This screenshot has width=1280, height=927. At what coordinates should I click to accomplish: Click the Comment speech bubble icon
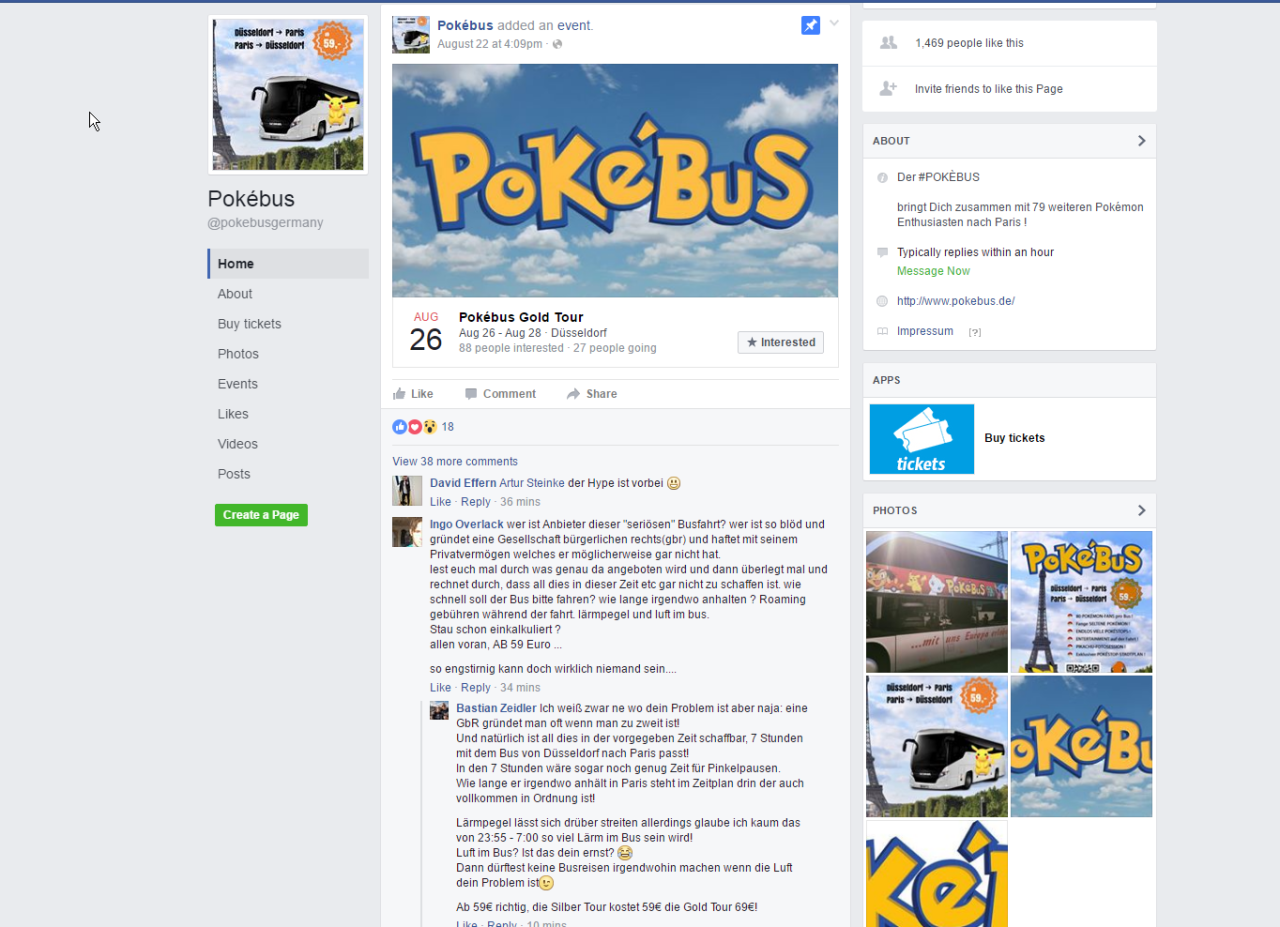coord(471,394)
